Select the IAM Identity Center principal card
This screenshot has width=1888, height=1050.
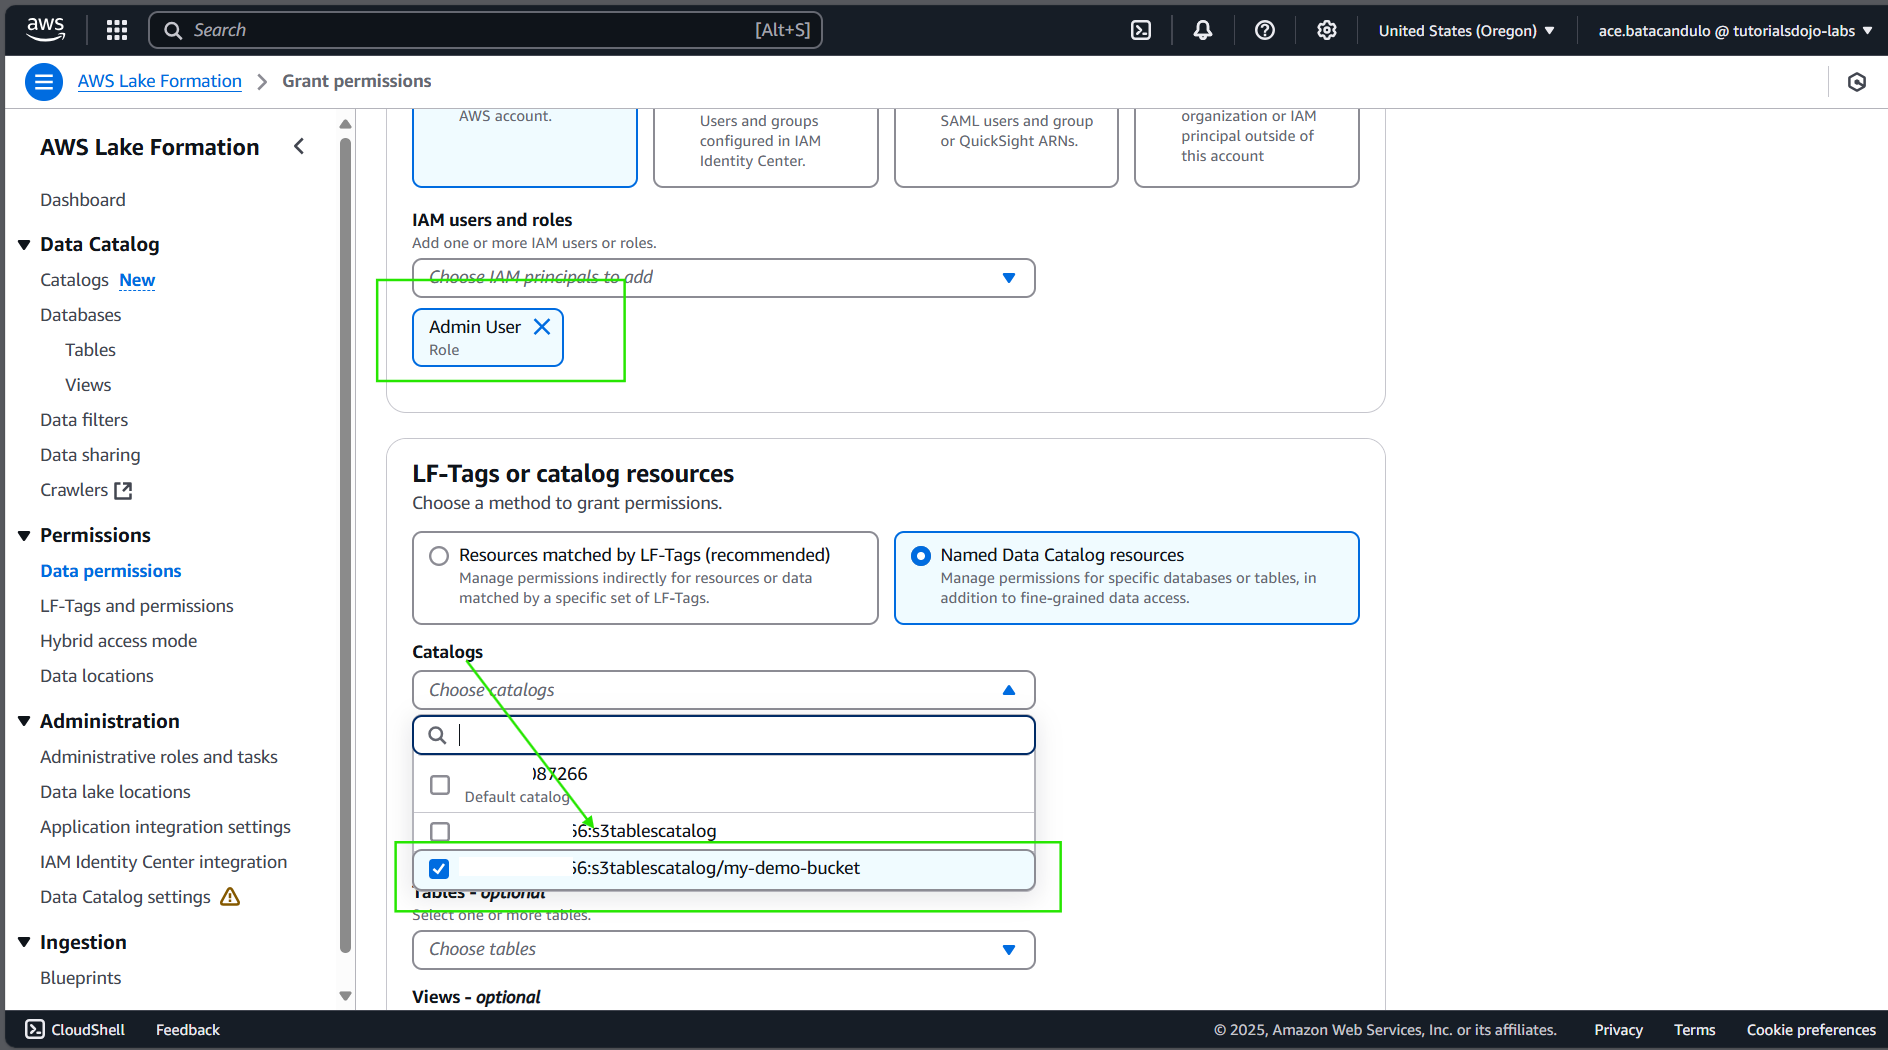[x=766, y=148]
